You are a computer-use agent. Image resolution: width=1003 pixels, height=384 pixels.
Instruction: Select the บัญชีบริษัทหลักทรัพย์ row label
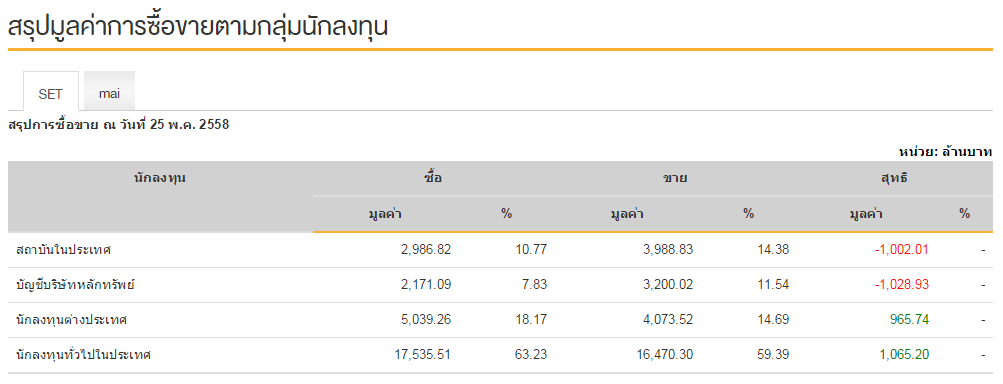pos(75,285)
